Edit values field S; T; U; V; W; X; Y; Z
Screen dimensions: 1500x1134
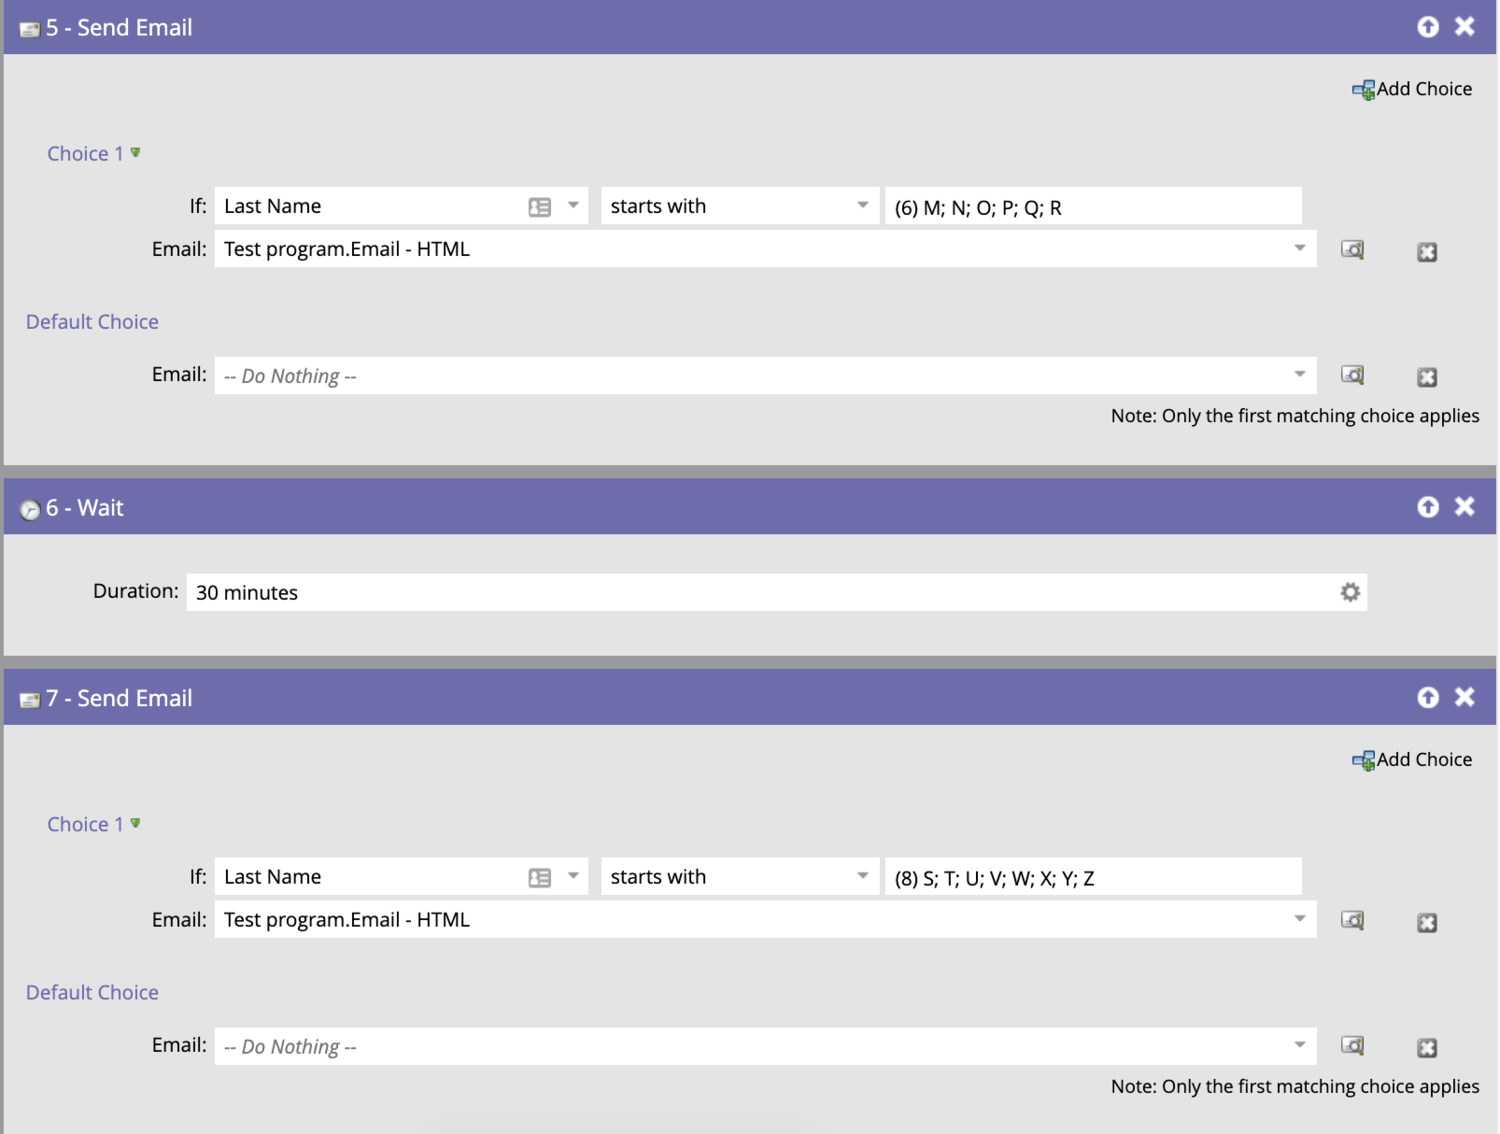coord(1093,877)
